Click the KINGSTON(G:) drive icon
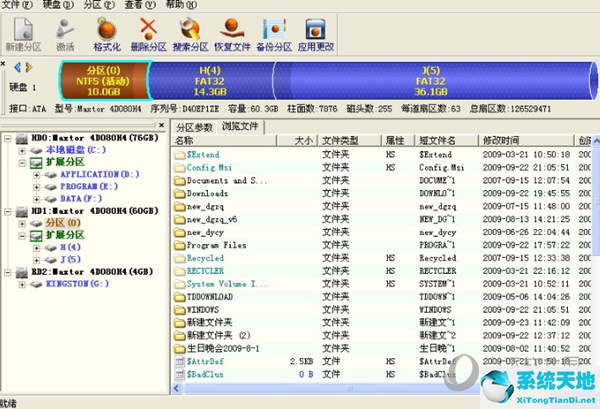 point(36,284)
